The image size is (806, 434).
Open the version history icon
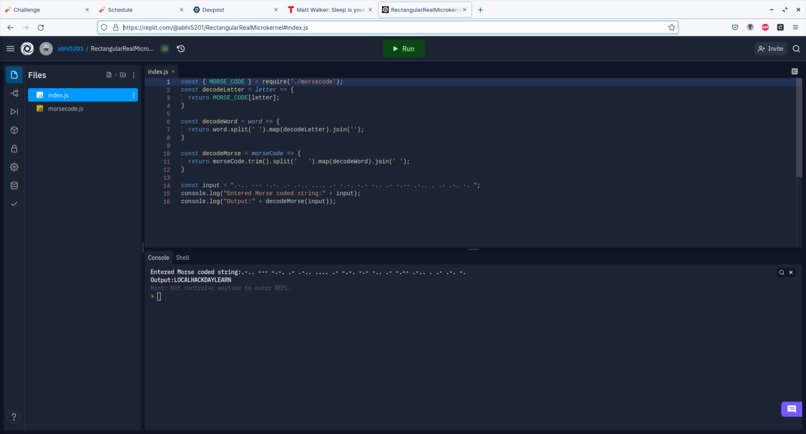click(x=181, y=49)
